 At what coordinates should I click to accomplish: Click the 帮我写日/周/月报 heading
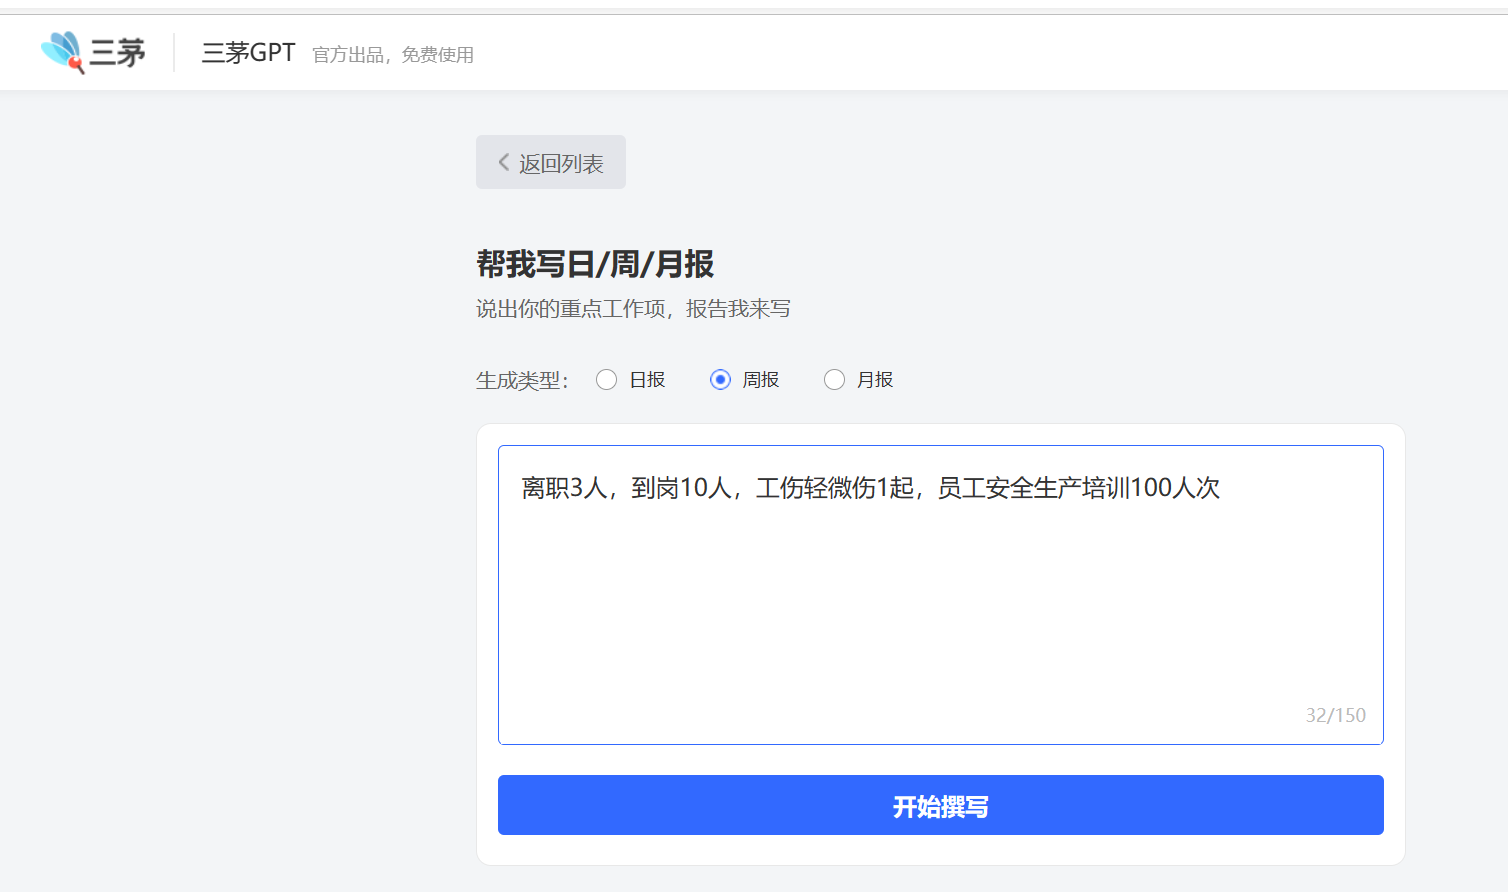pos(595,264)
